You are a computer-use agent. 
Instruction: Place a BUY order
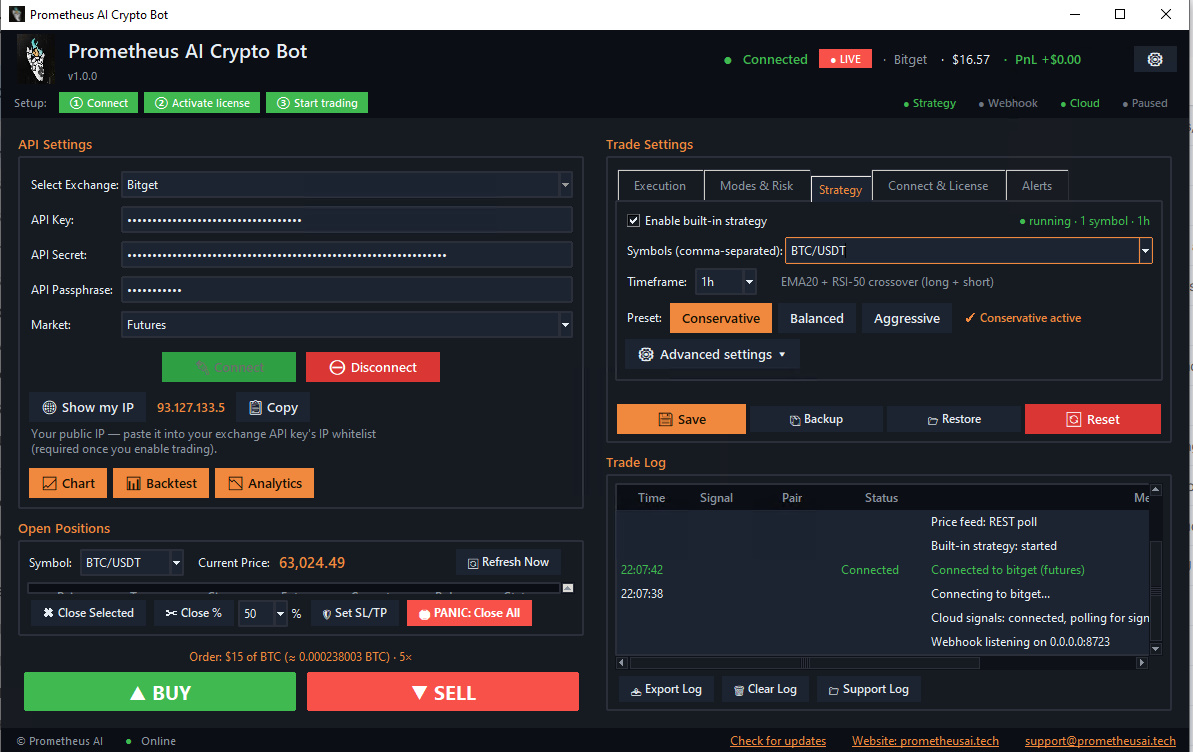coord(160,692)
